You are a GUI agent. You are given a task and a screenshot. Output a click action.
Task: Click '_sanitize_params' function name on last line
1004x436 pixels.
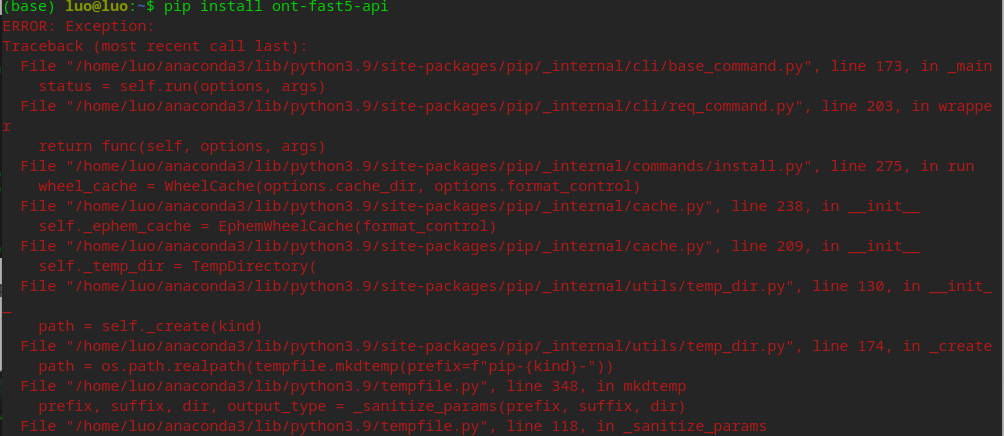pos(695,426)
